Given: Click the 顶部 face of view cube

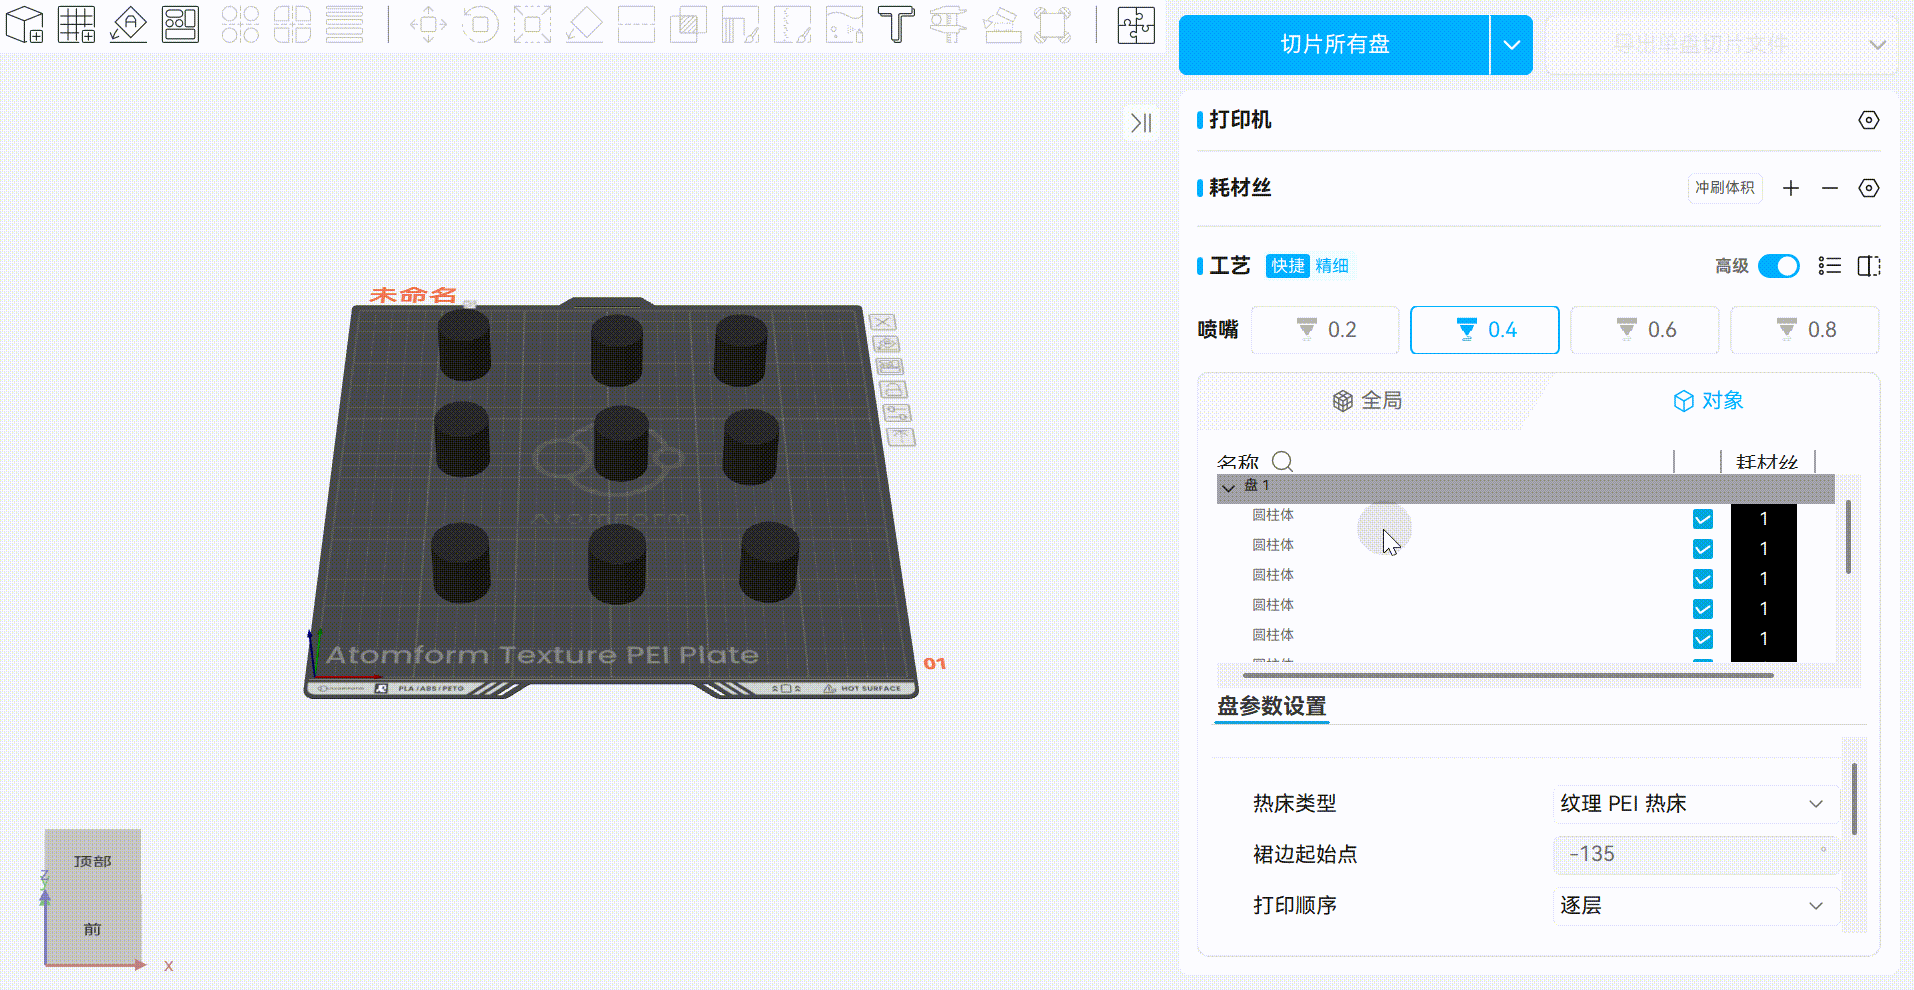Looking at the screenshot, I should point(93,861).
